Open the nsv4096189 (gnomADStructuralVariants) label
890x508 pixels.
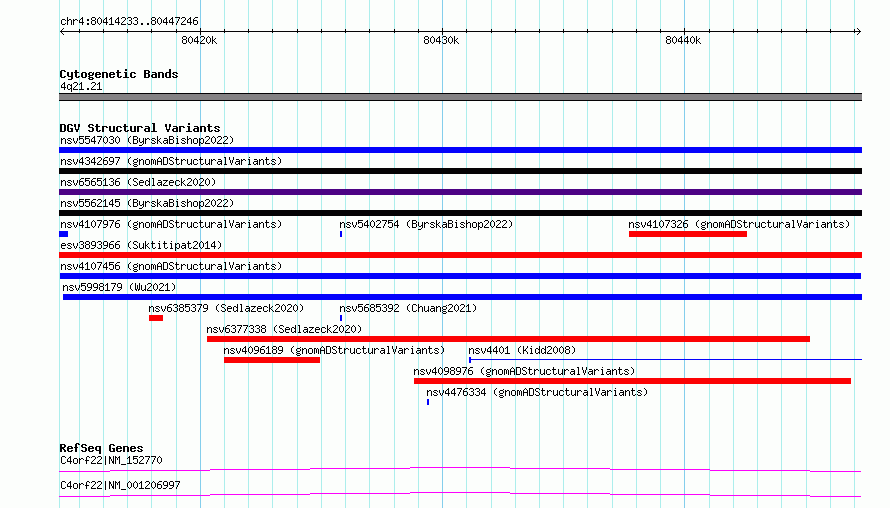pyautogui.click(x=334, y=350)
